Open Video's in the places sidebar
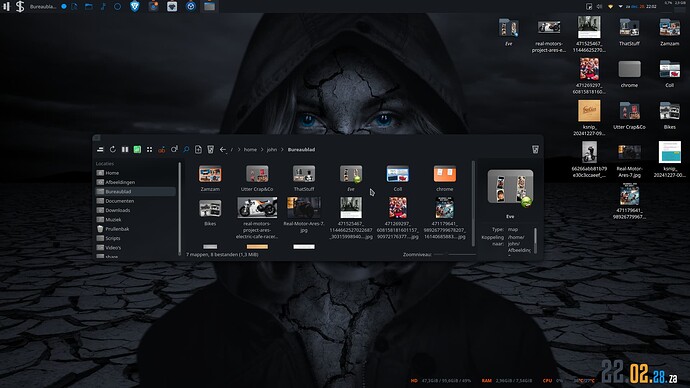 click(x=136, y=248)
